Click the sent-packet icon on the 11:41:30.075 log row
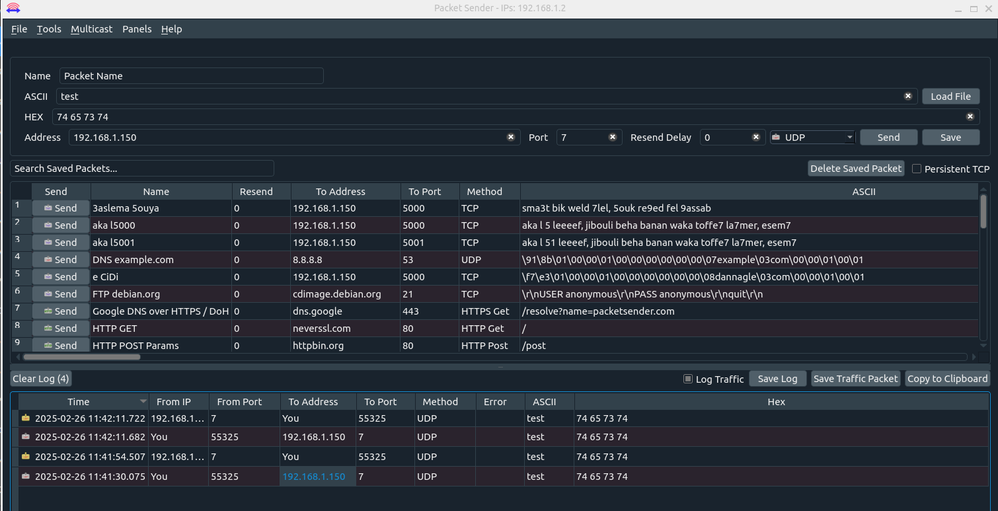Screen dimensions: 998x511 pyautogui.click(x=25, y=476)
